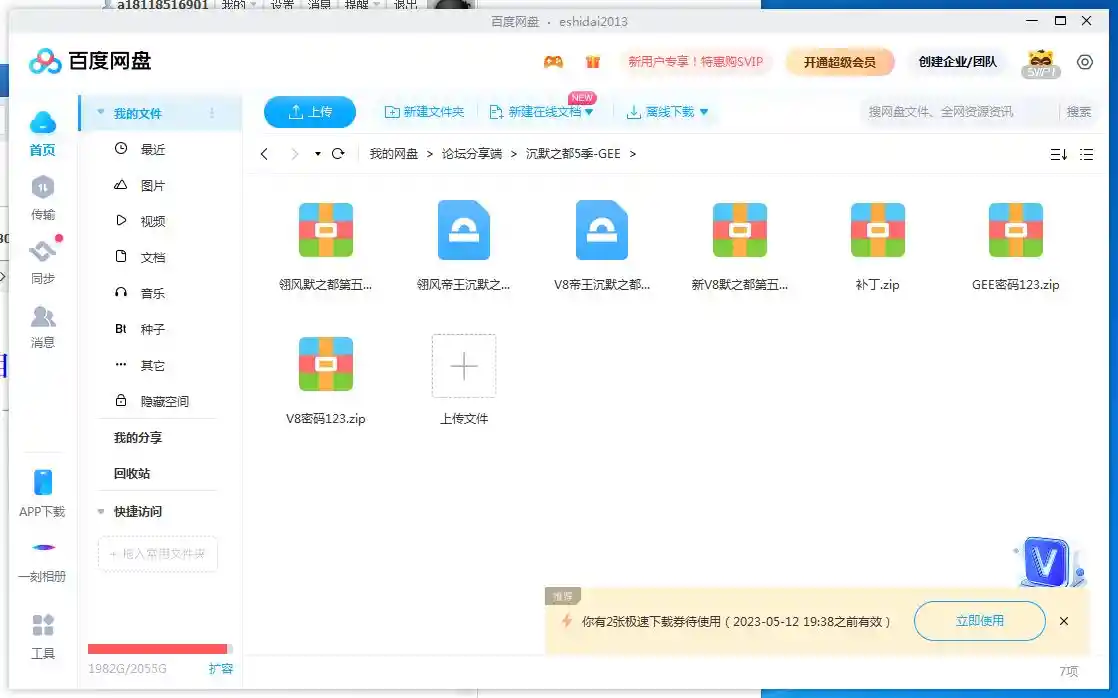Click 设置 in the background window

[282, 4]
